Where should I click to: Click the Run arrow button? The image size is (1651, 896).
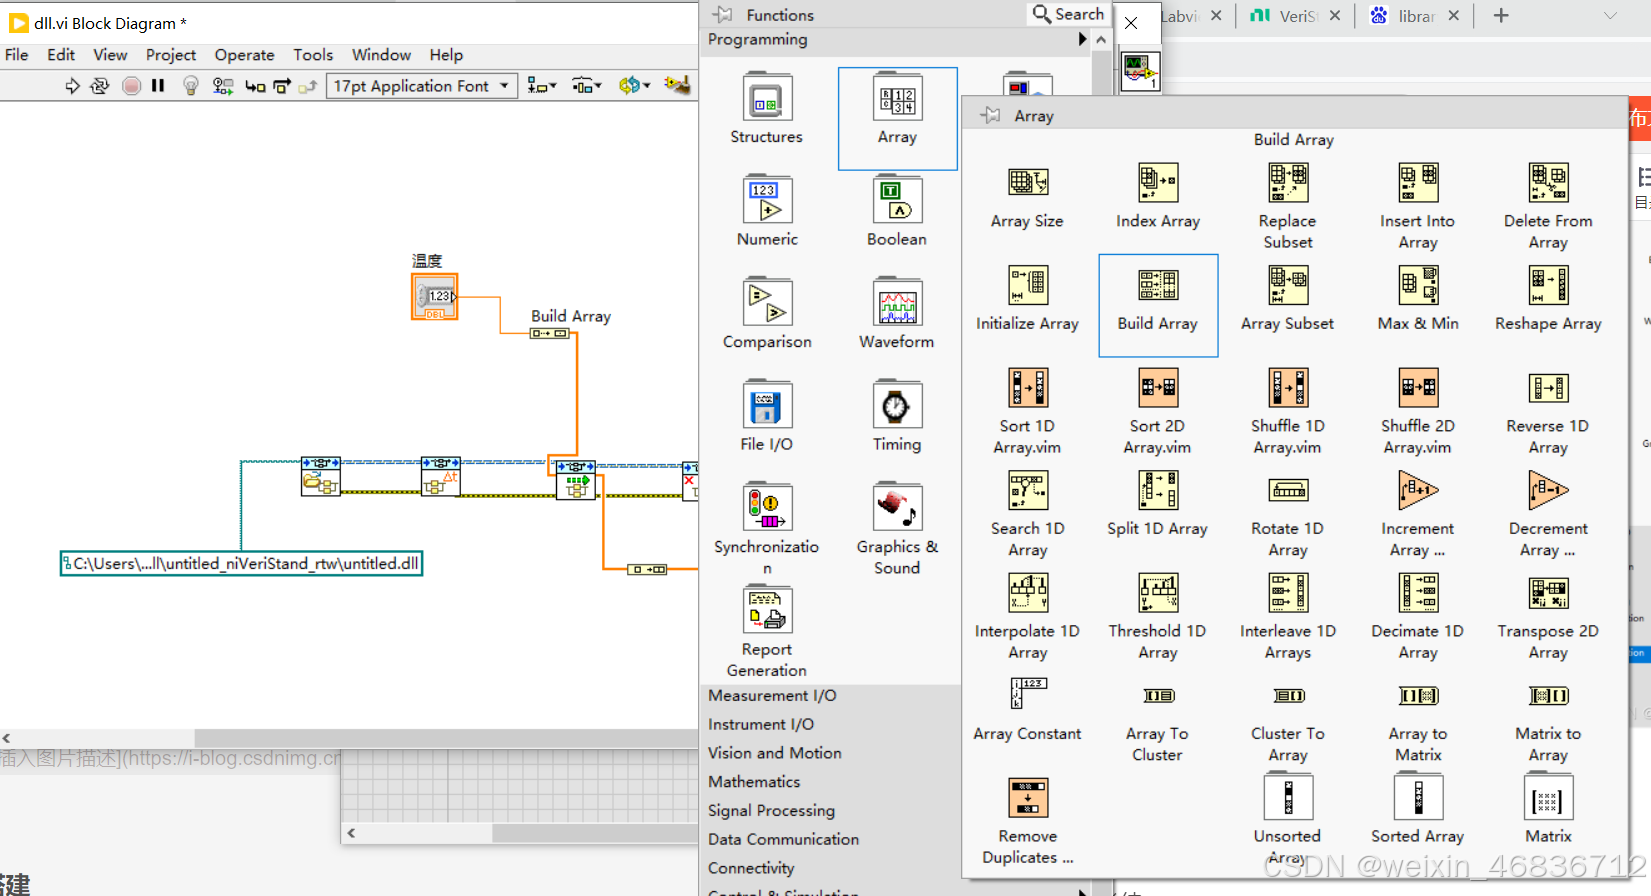[72, 86]
